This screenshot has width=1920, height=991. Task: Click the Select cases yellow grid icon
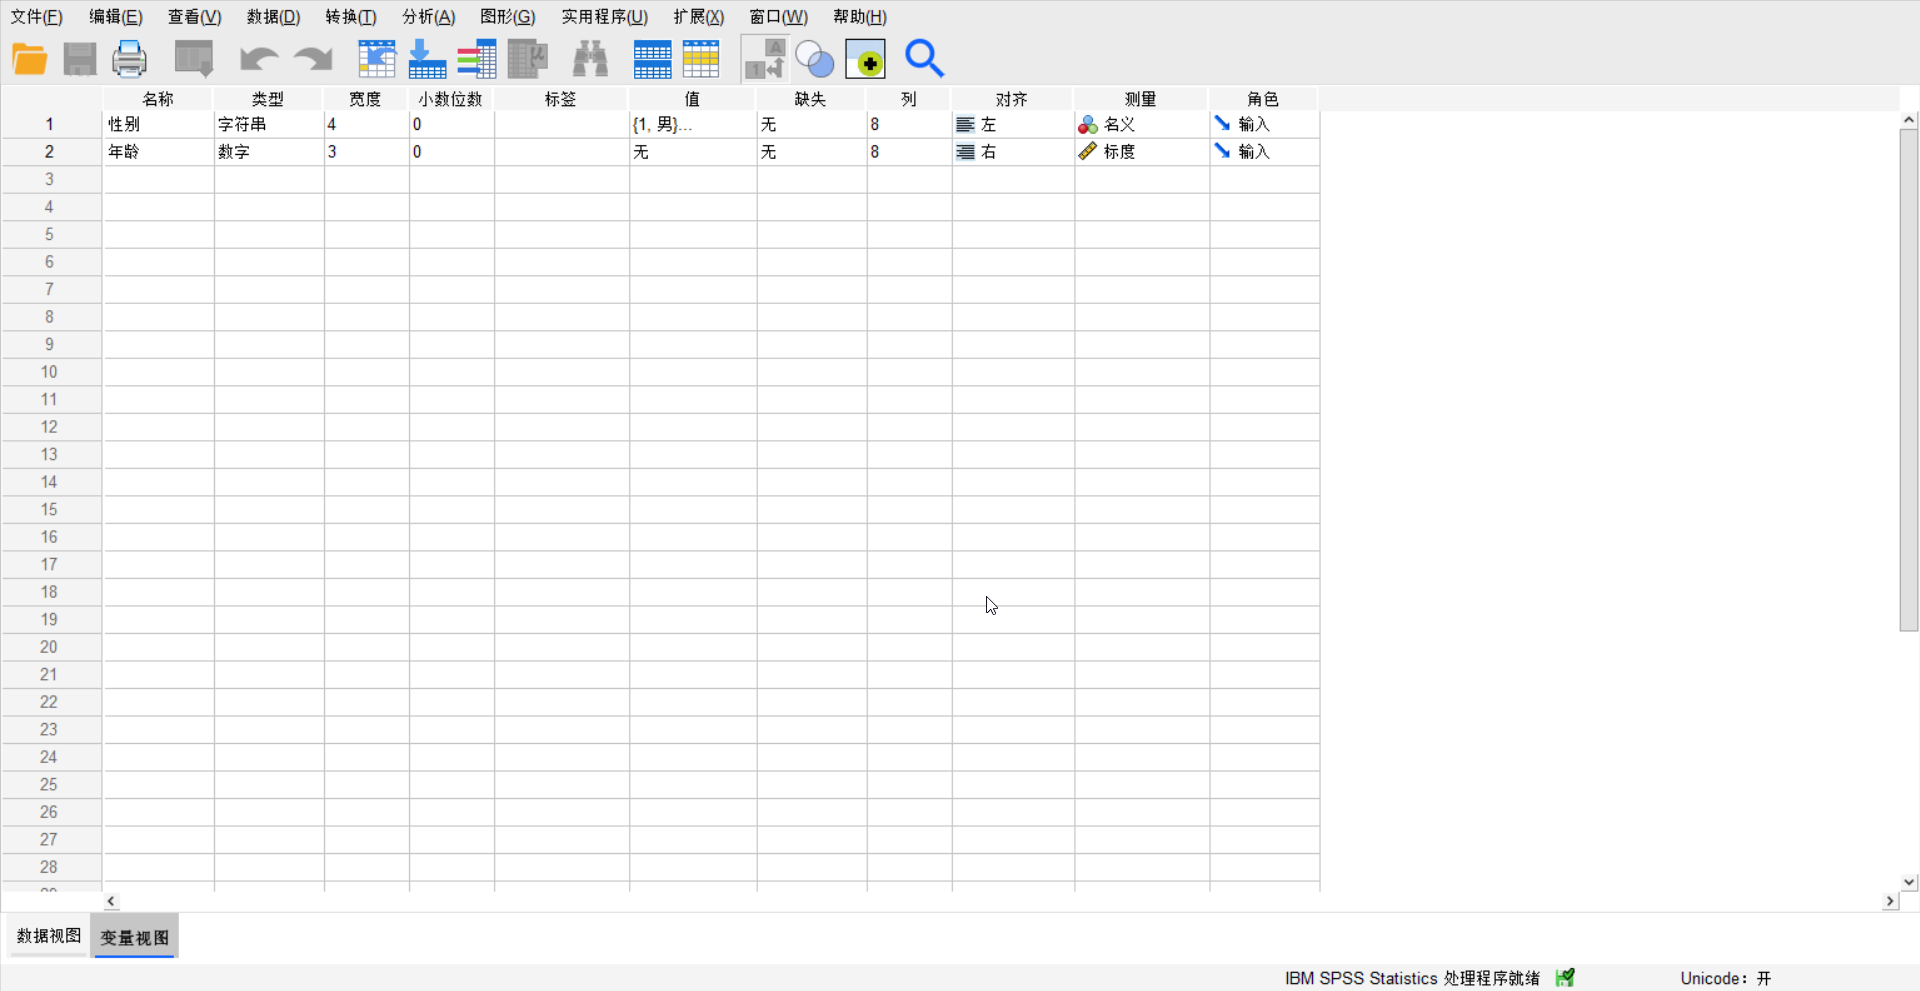tap(701, 59)
